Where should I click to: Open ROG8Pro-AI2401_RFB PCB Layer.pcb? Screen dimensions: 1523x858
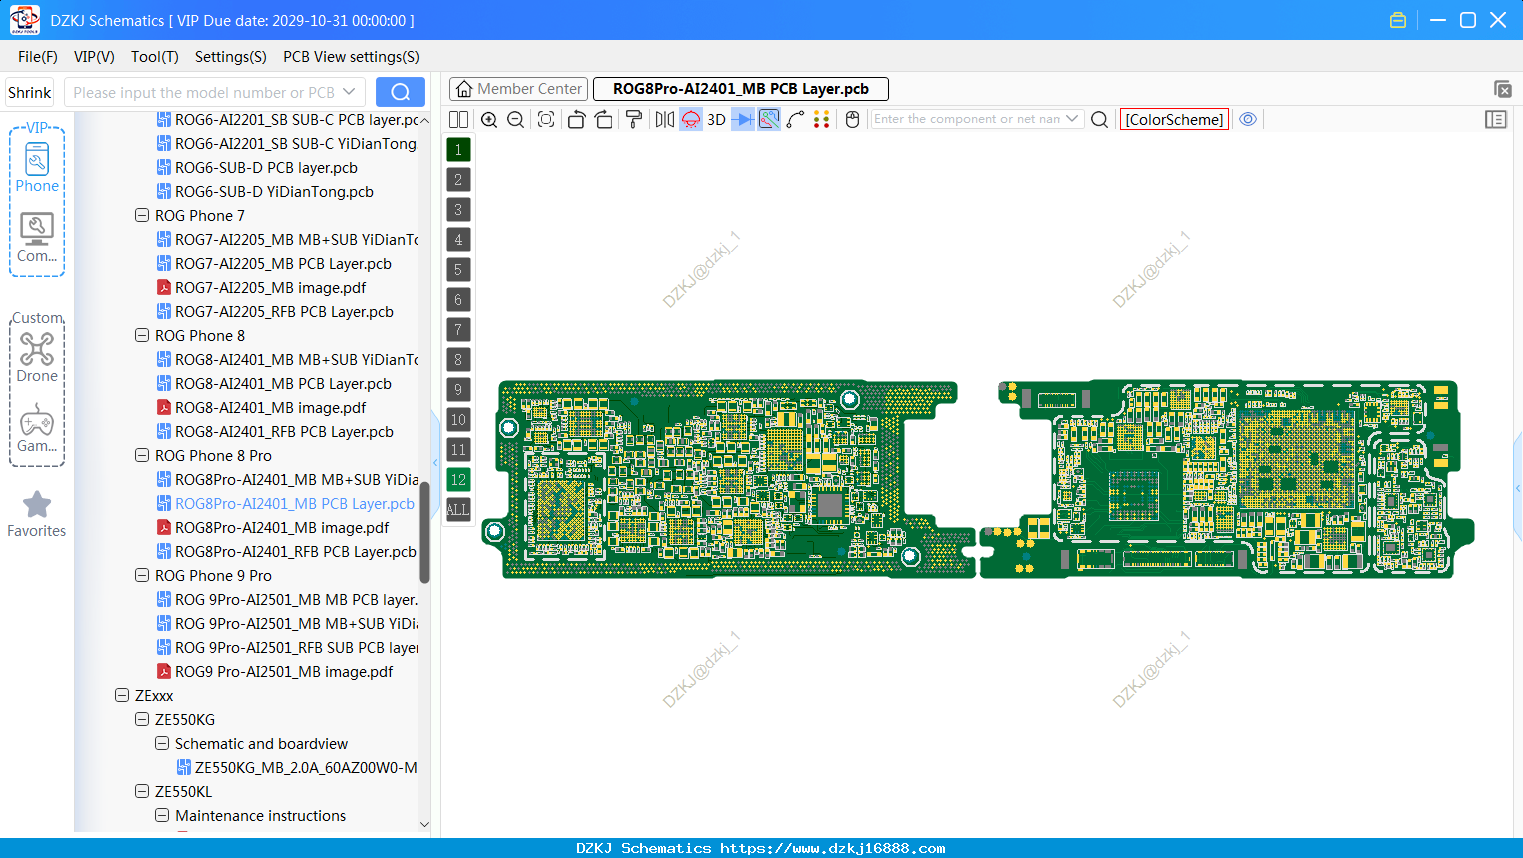(x=287, y=552)
